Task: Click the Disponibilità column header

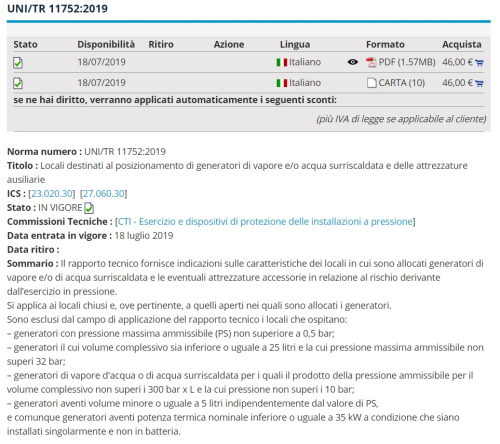Action: (106, 44)
